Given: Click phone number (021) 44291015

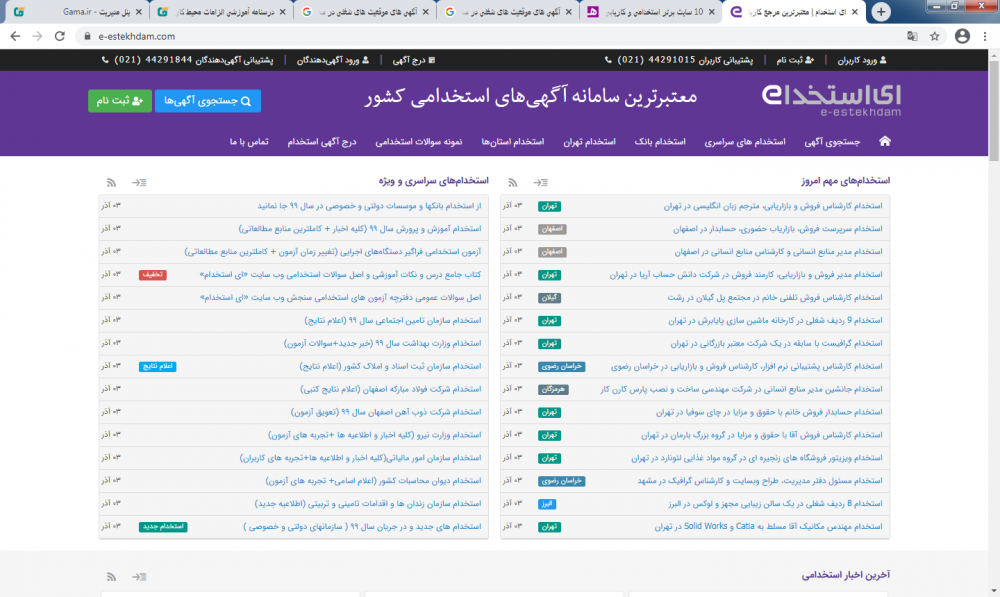Looking at the screenshot, I should (x=656, y=60).
